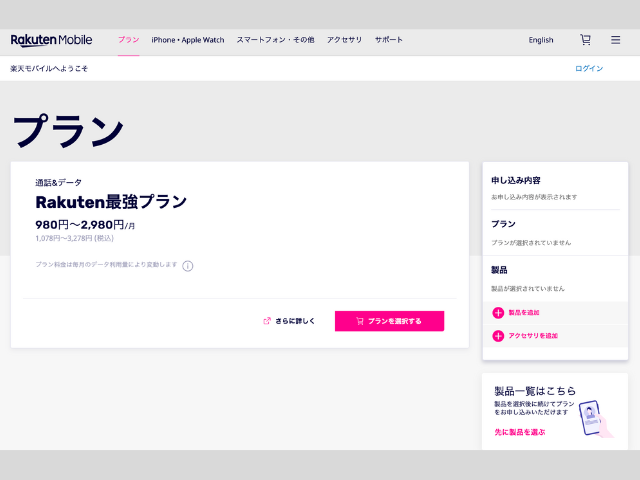Click the Rakuten Mobile logo

tap(51, 40)
